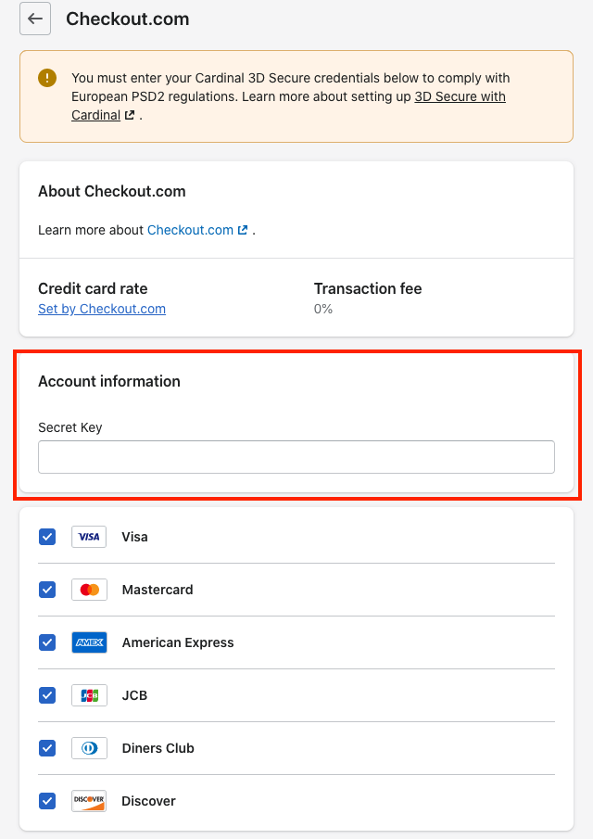The height and width of the screenshot is (840, 594).
Task: Click the Discover card logo
Action: pyautogui.click(x=89, y=801)
